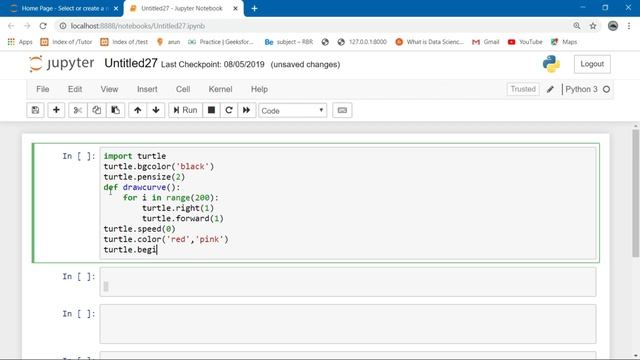Open a new browser tab
Screen dimensions: 640x360
tap(254, 8)
